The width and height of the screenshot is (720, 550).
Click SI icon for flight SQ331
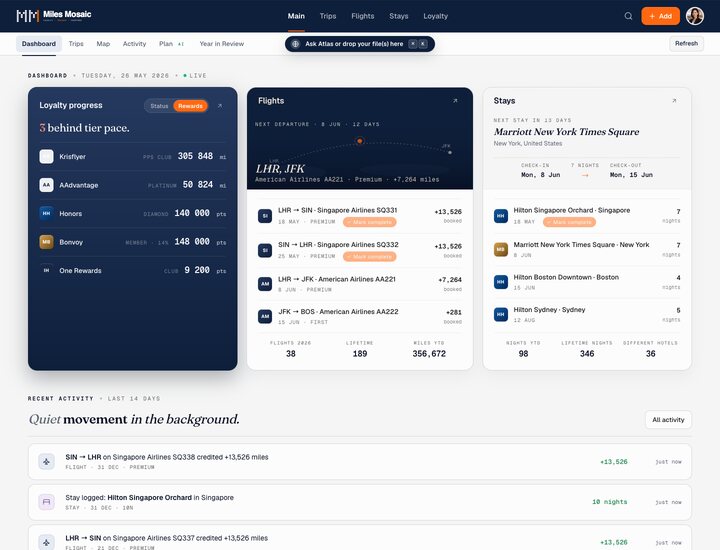265,216
